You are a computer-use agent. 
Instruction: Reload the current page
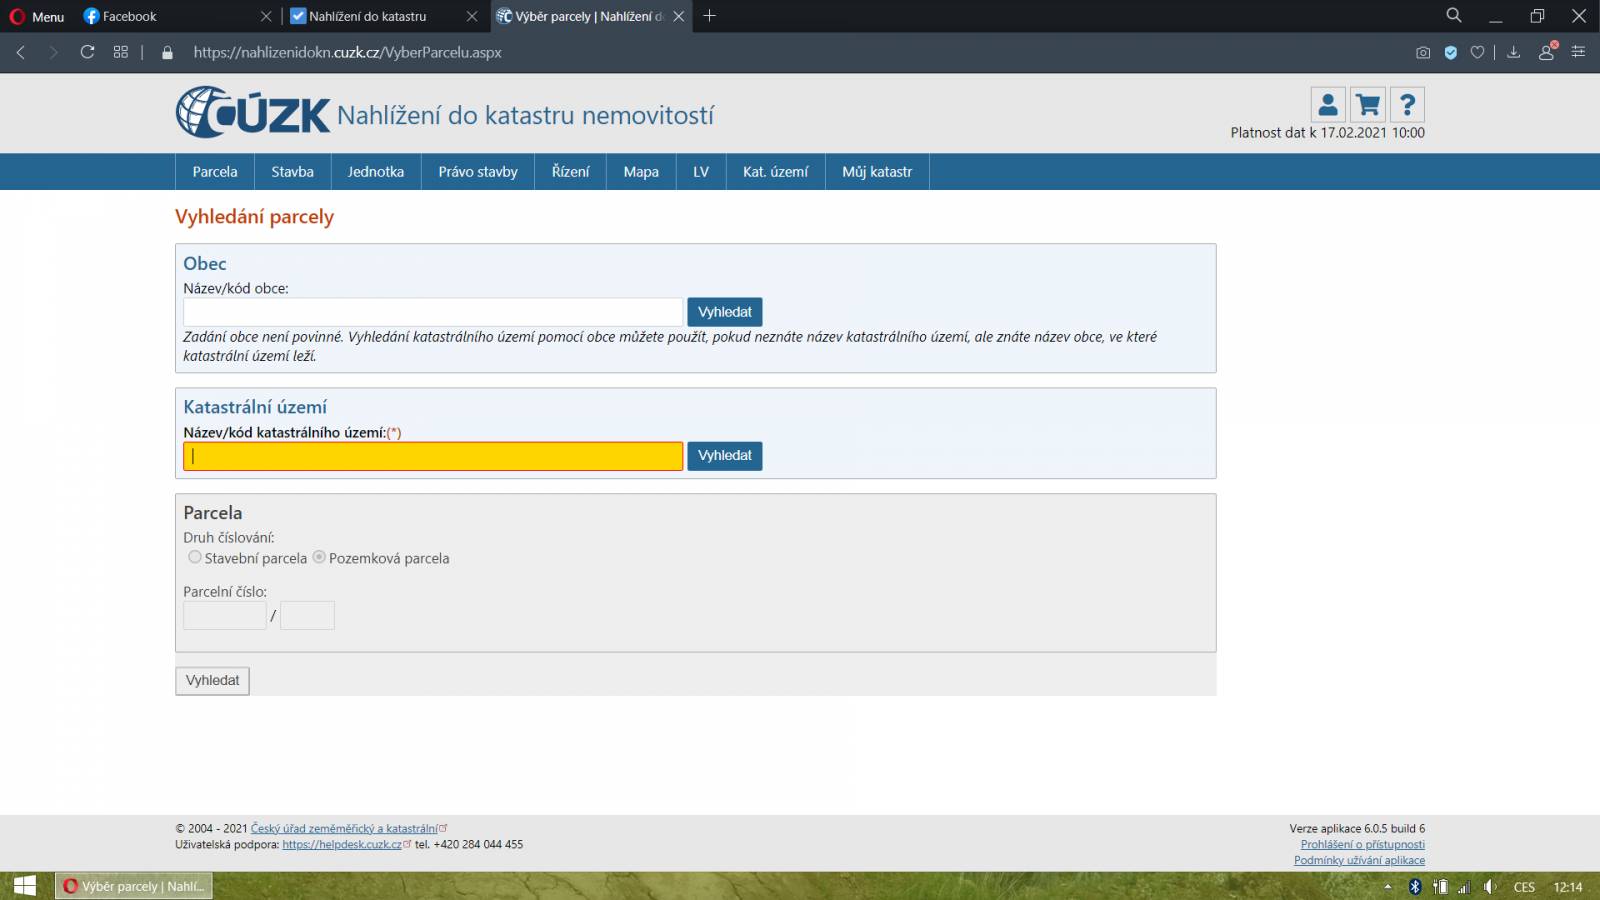point(88,52)
